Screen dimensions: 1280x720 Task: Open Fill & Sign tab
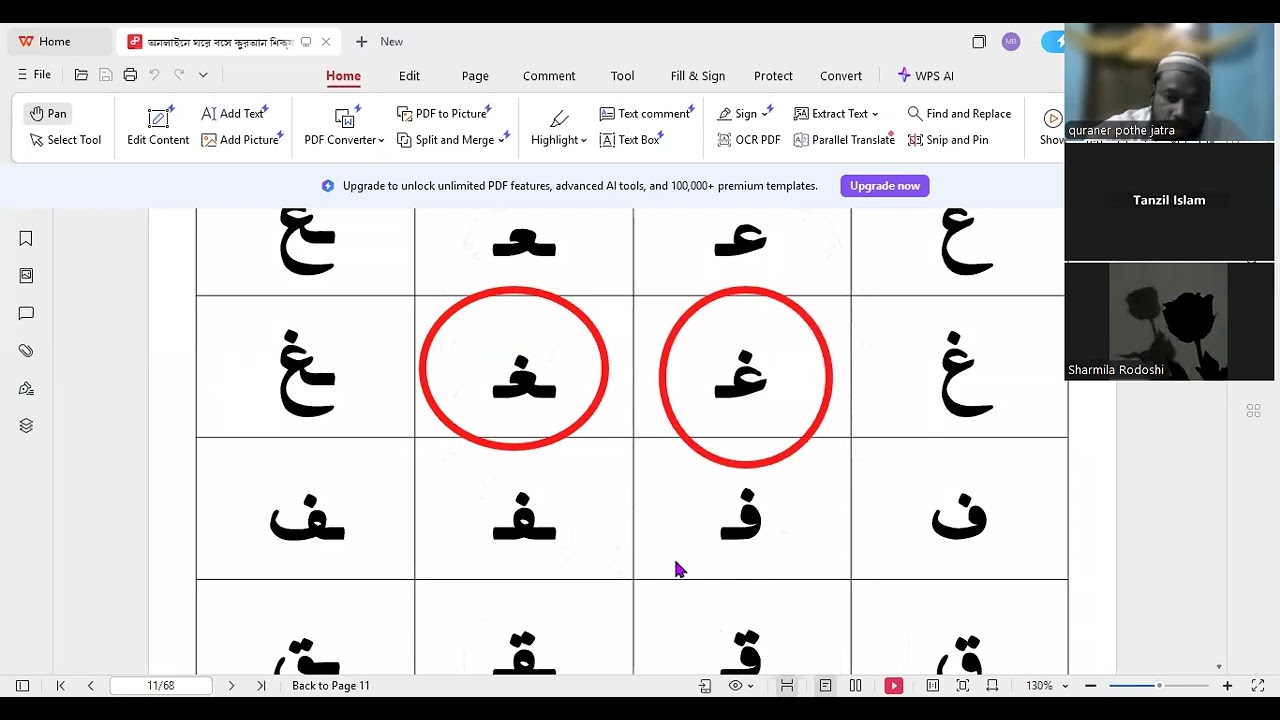698,76
